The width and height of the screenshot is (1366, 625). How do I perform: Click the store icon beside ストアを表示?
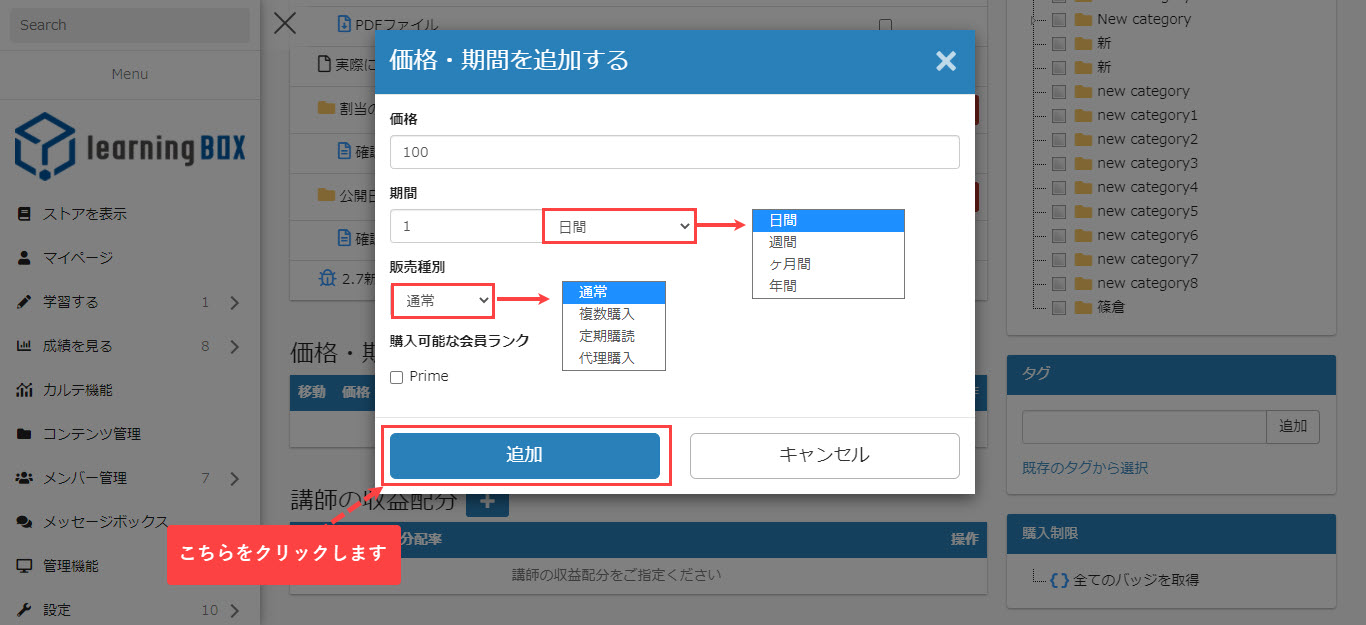(x=25, y=214)
